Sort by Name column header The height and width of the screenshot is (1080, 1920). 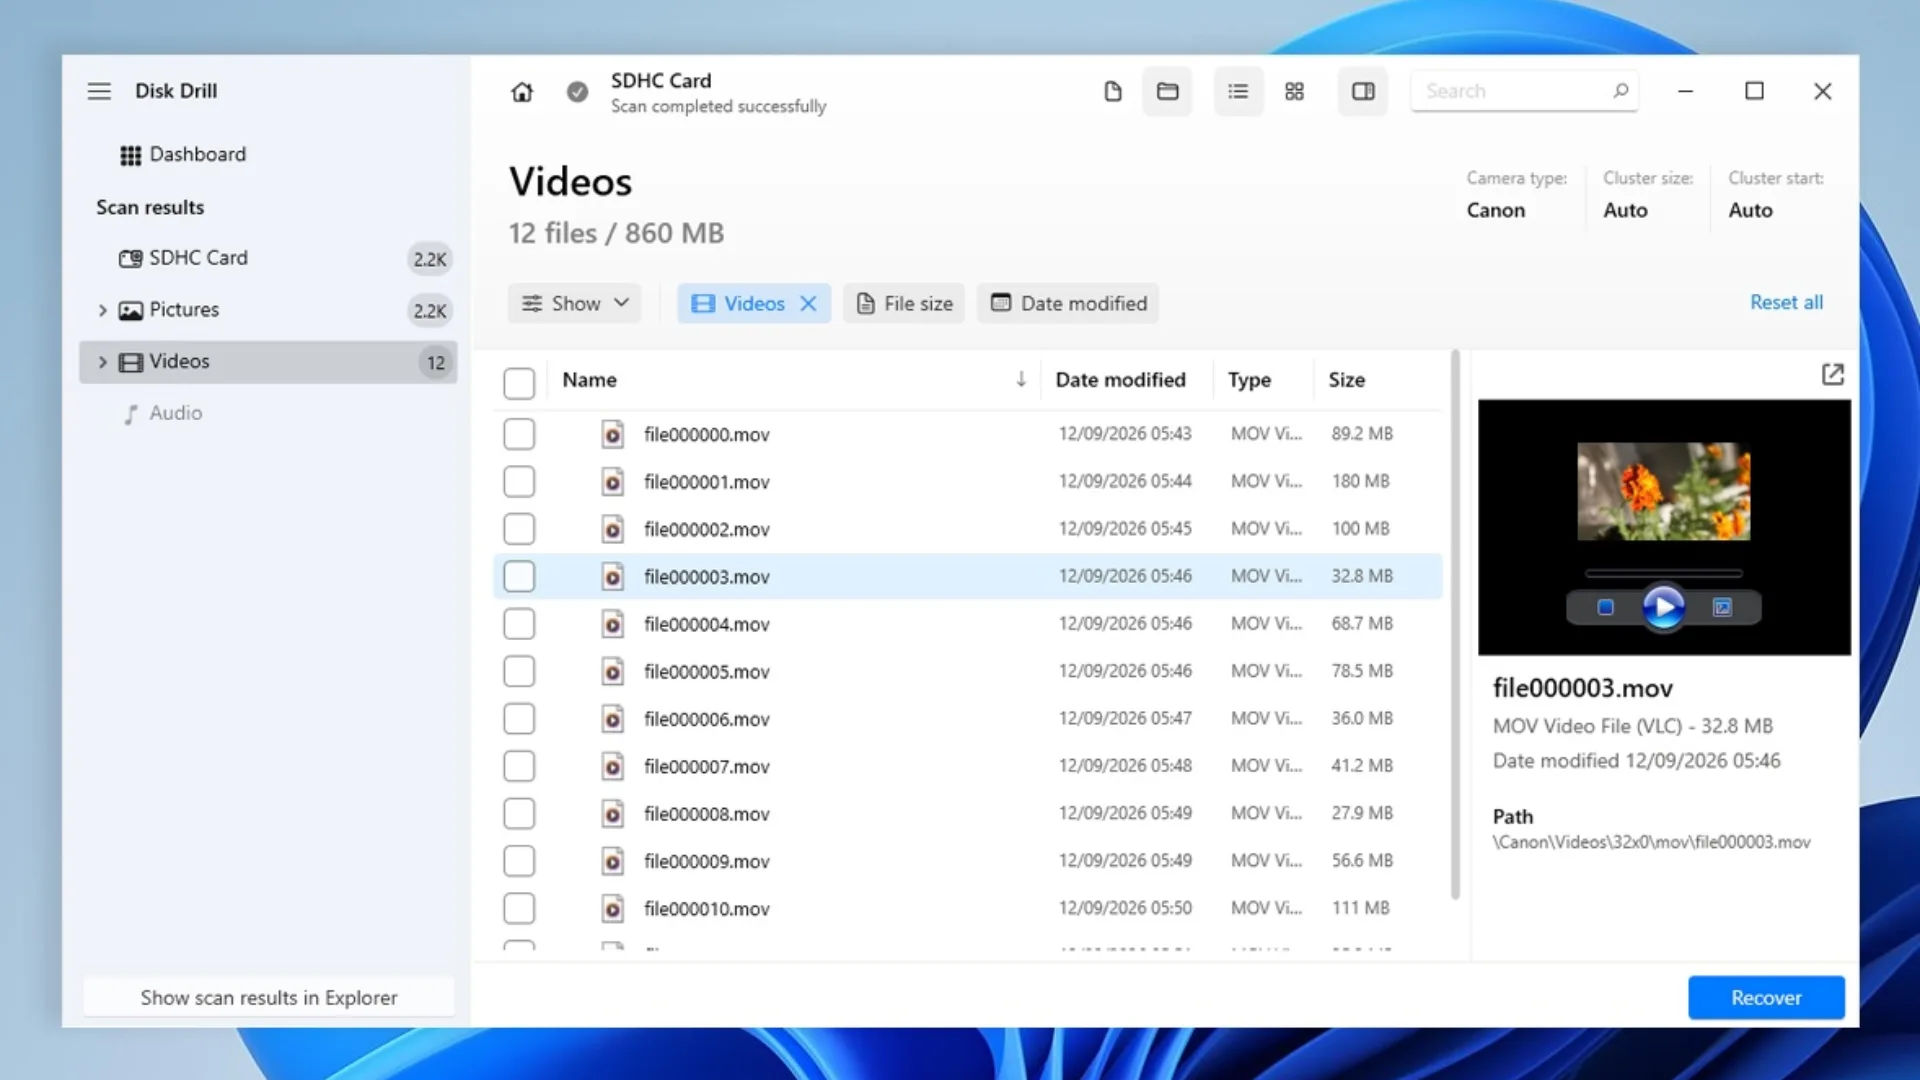589,380
